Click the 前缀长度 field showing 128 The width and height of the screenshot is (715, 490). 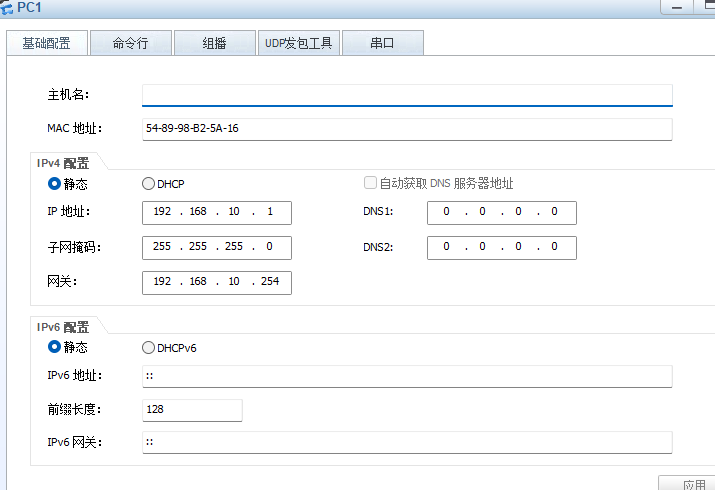pos(192,410)
